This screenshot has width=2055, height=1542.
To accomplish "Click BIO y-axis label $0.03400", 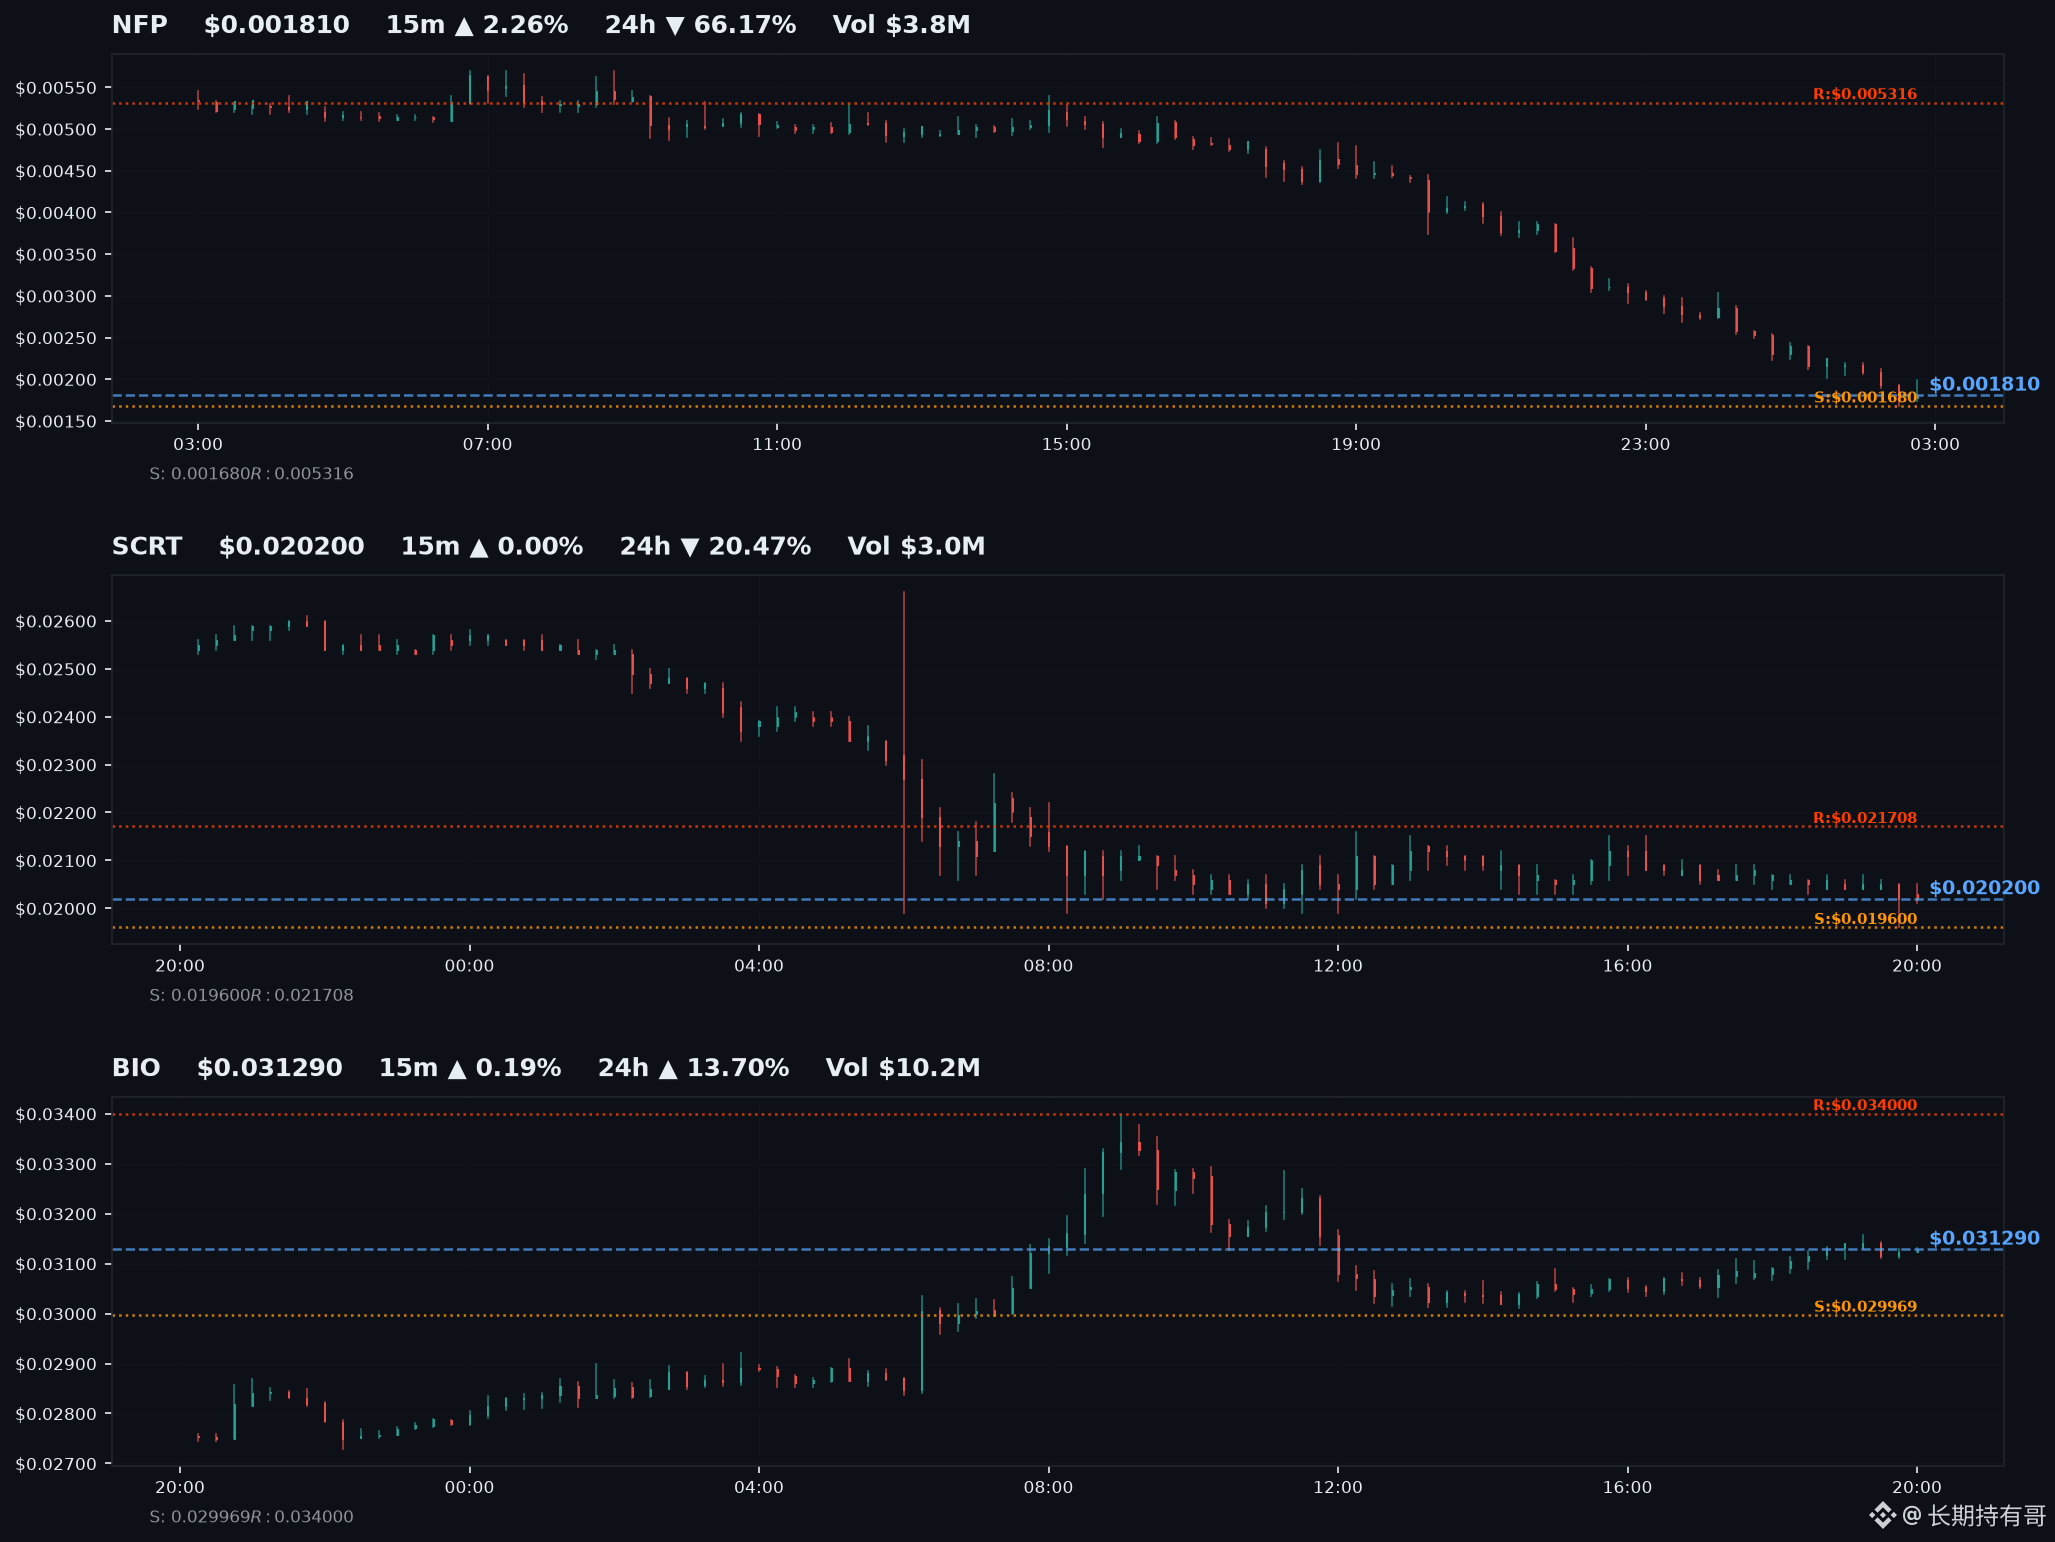I will coord(56,1115).
